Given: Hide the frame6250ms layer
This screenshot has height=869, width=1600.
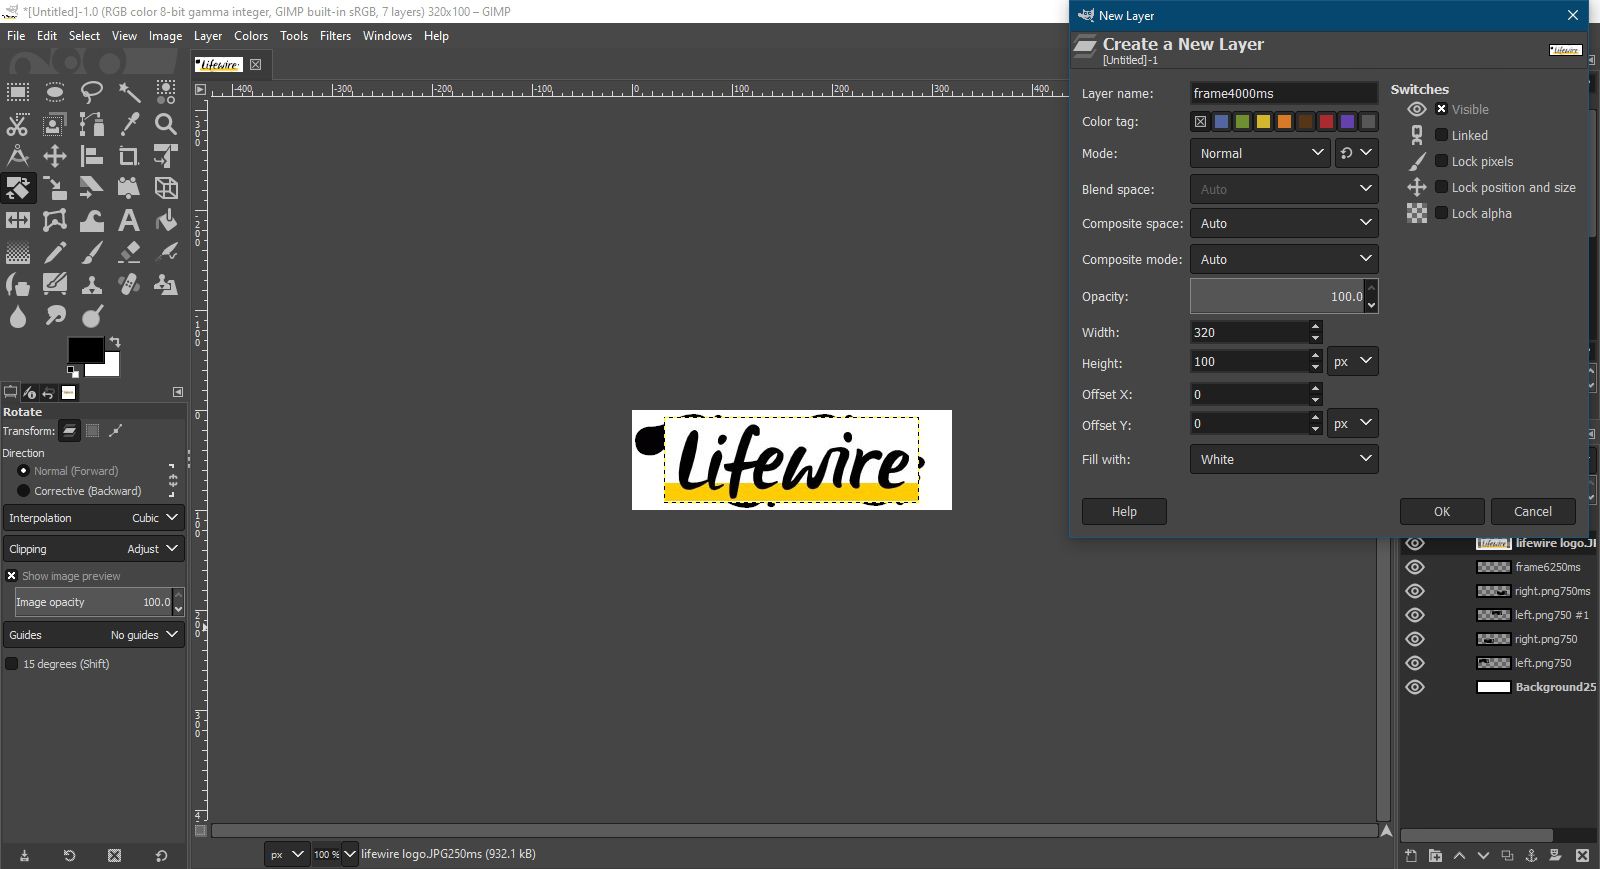Looking at the screenshot, I should [x=1415, y=567].
